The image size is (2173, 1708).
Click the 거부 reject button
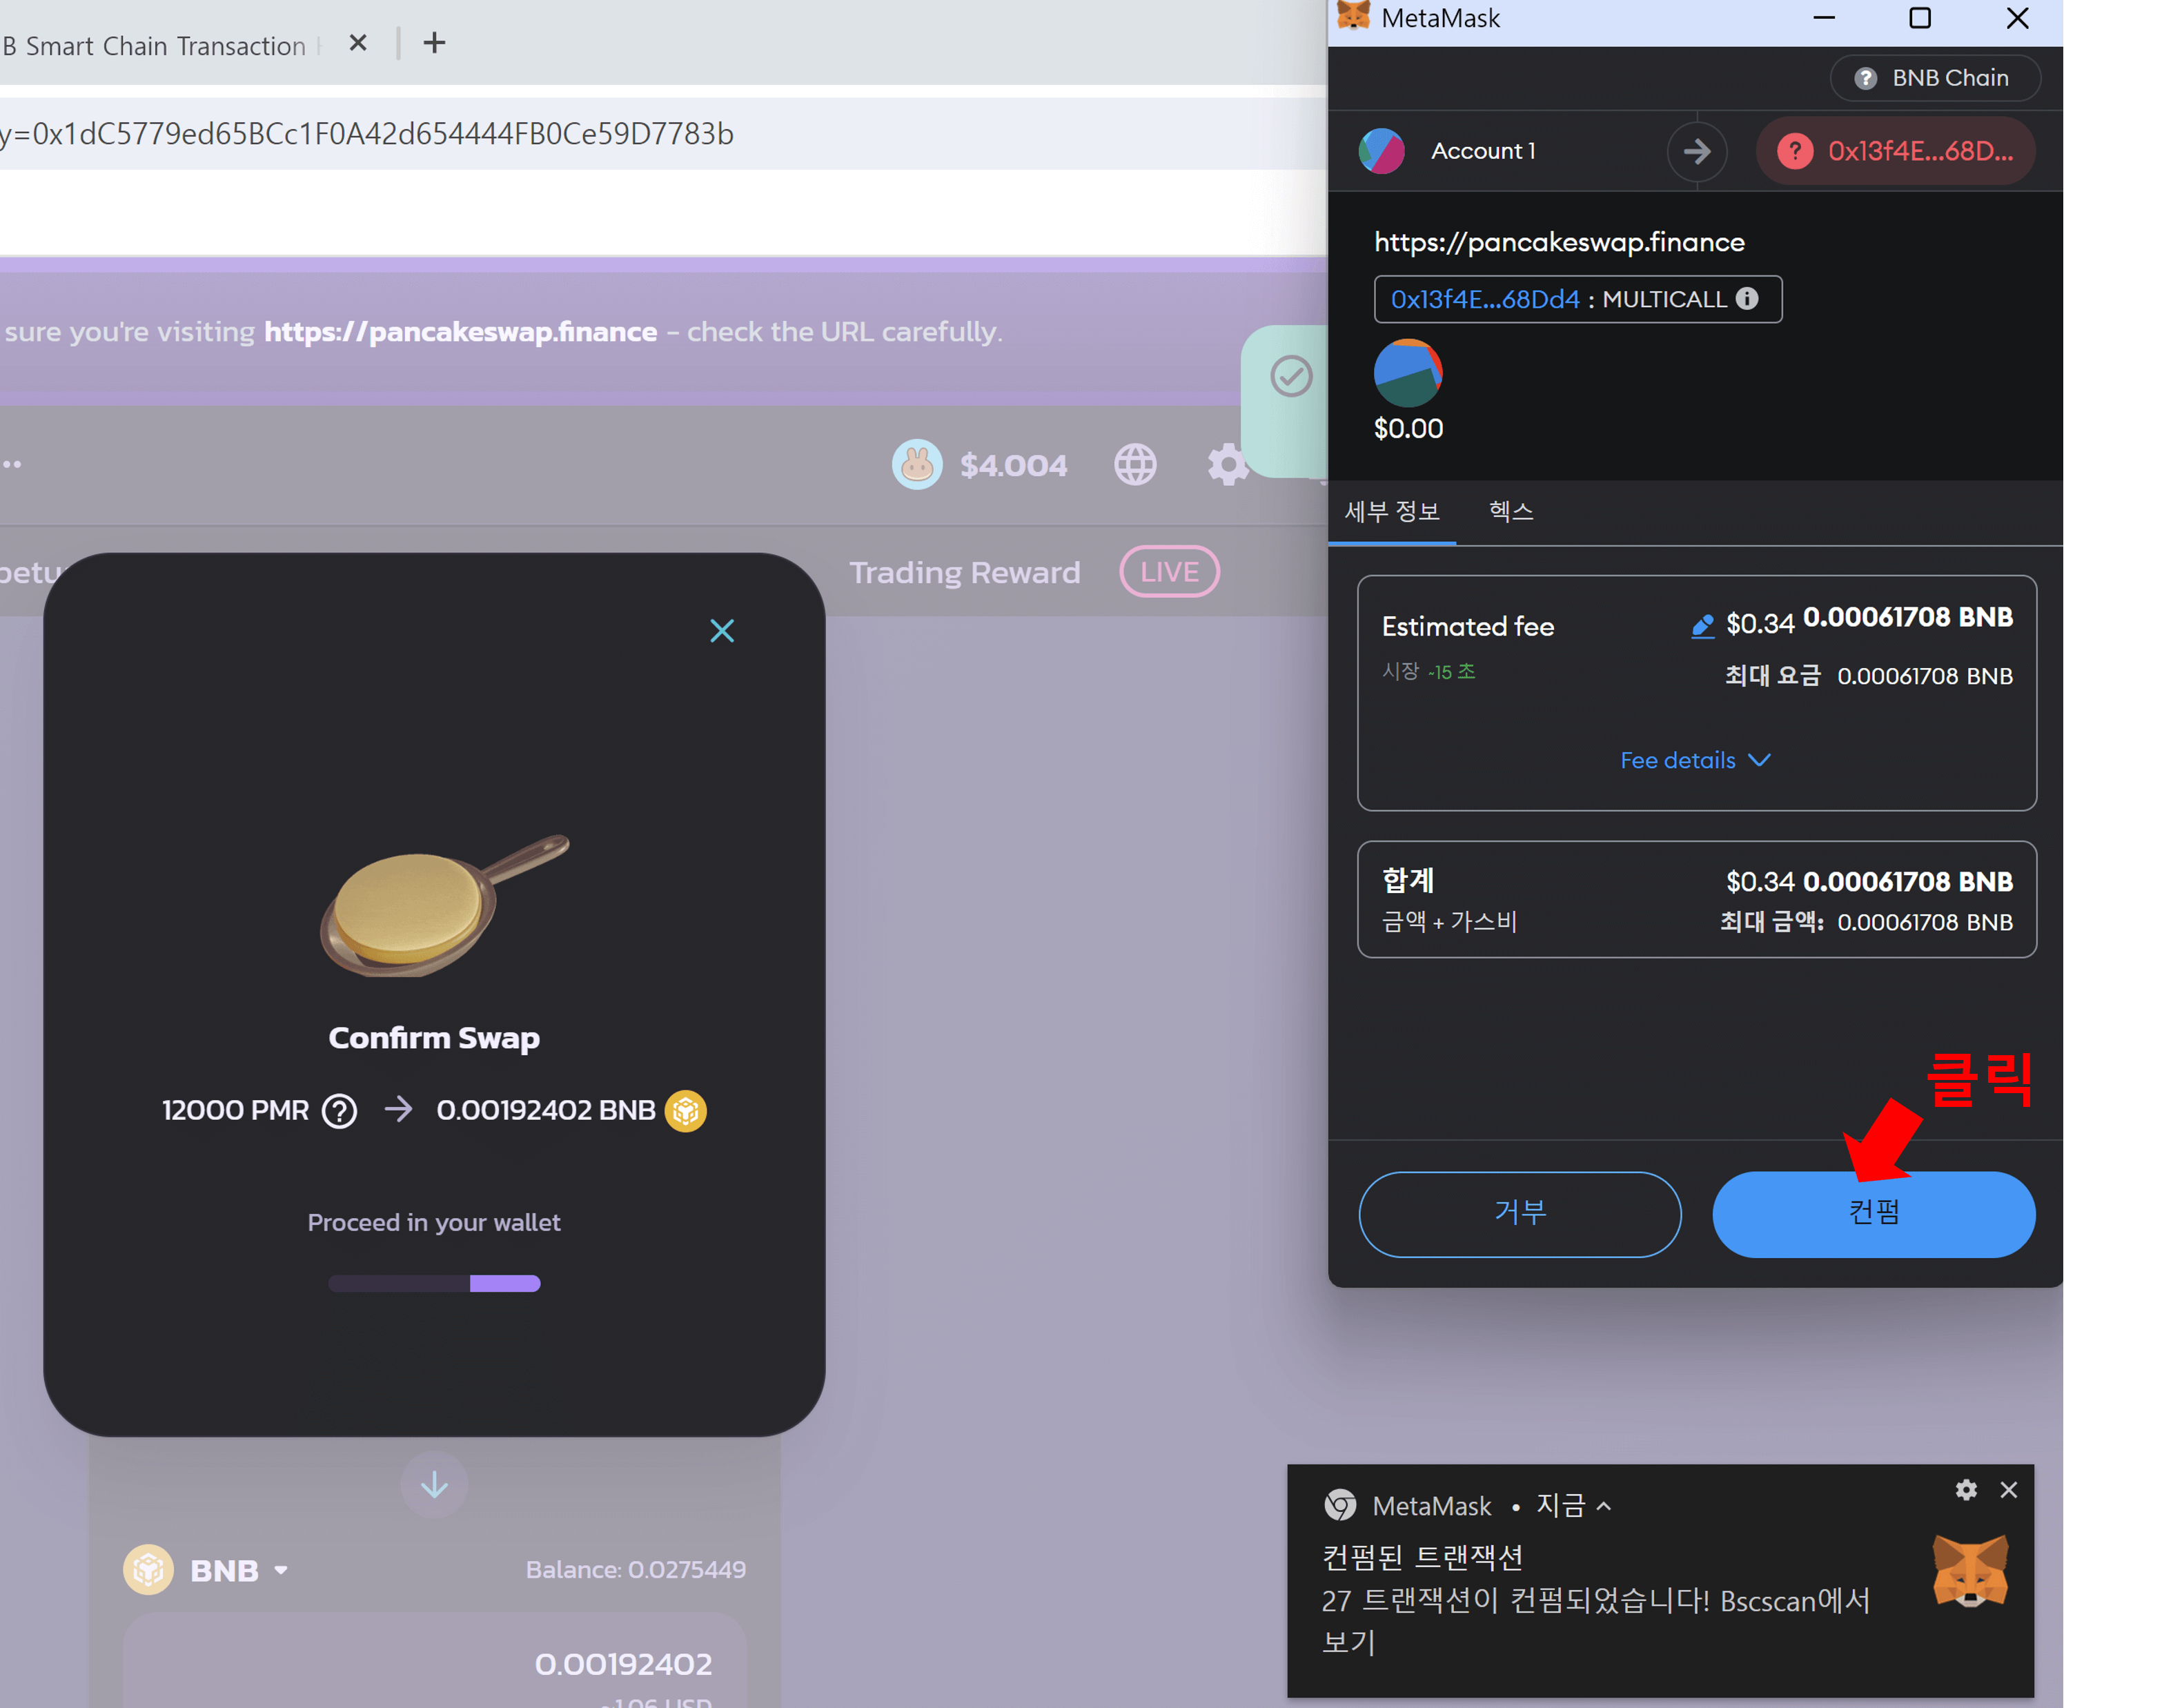click(x=1519, y=1213)
